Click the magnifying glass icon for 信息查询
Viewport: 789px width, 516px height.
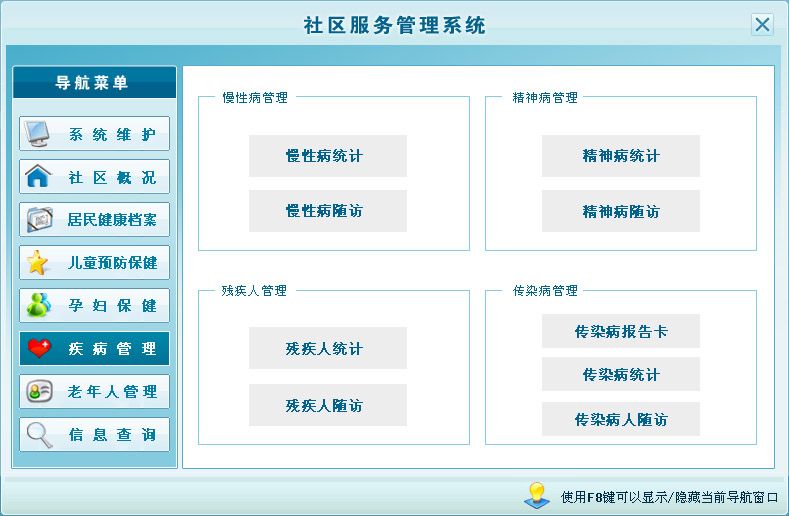40,434
